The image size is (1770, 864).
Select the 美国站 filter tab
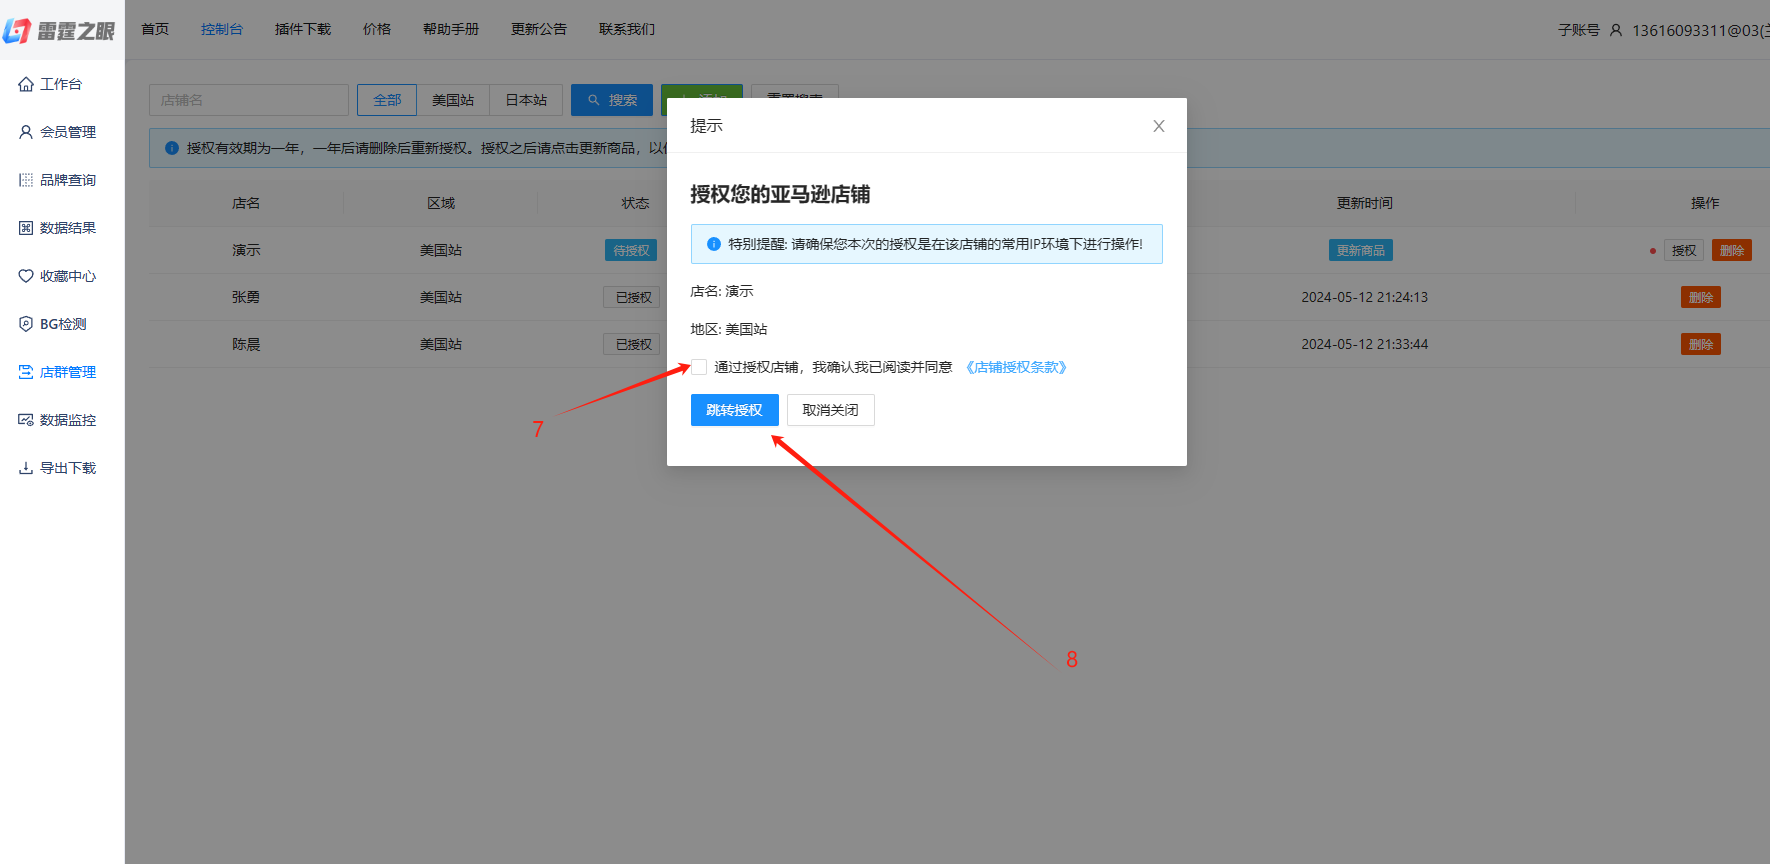[453, 100]
